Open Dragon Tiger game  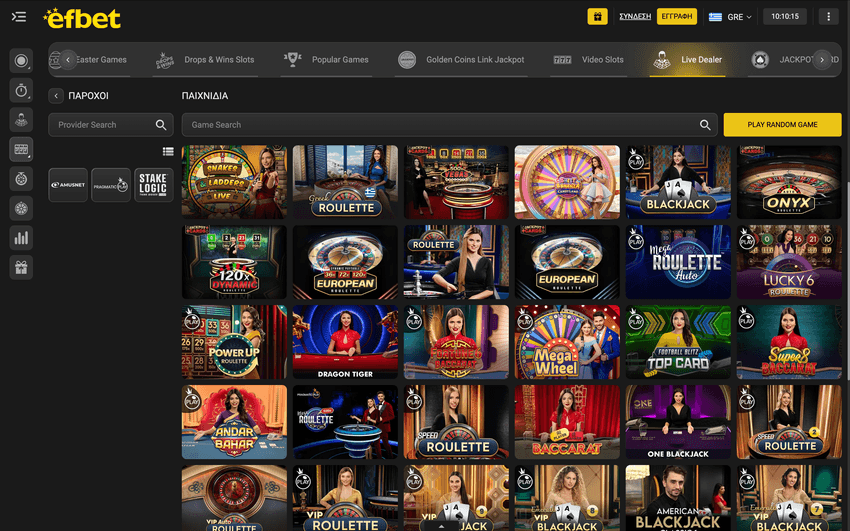[x=345, y=342]
